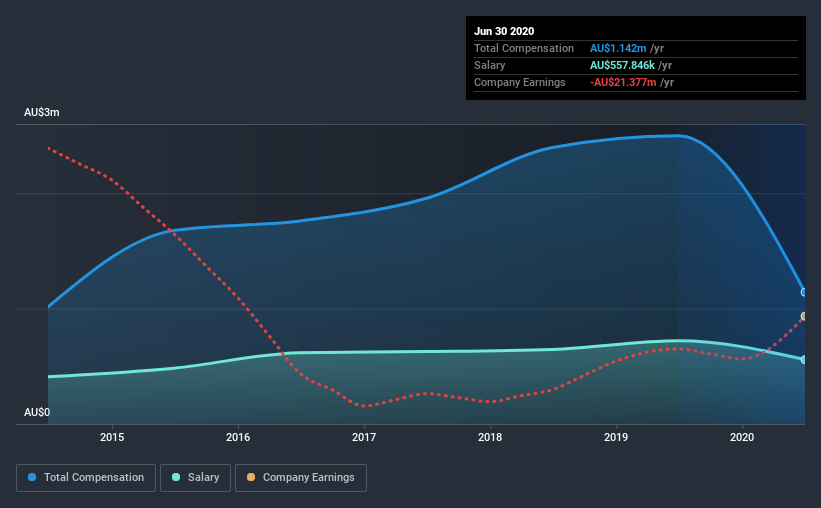Click the 2016 x-axis label
Image resolution: width=821 pixels, height=508 pixels.
(238, 437)
